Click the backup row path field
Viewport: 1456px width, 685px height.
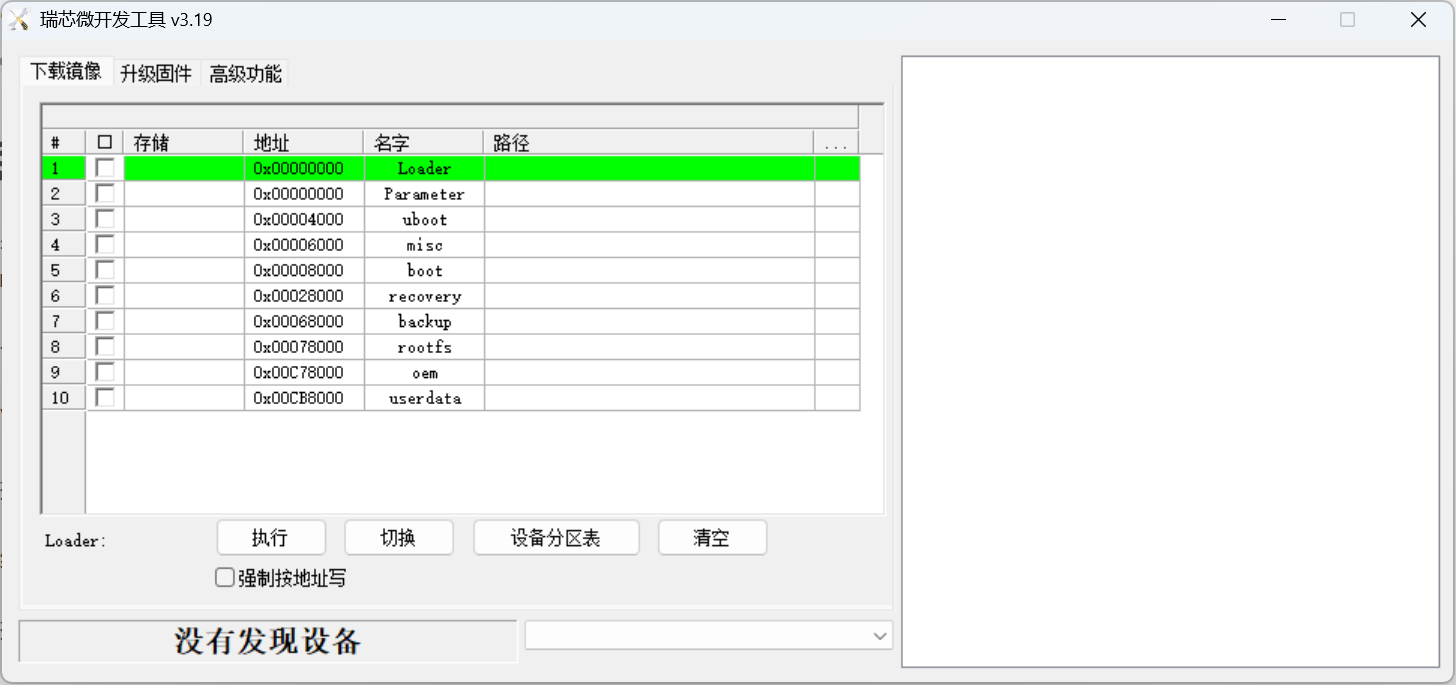649,322
